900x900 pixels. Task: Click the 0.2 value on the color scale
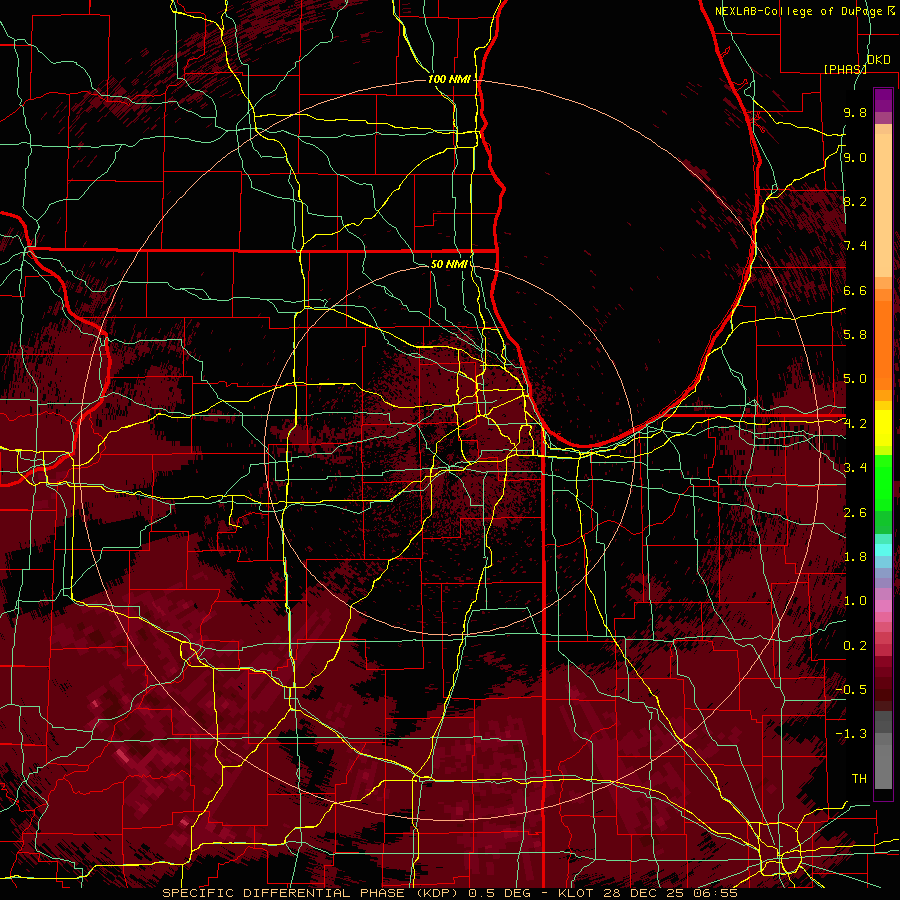[x=855, y=646]
